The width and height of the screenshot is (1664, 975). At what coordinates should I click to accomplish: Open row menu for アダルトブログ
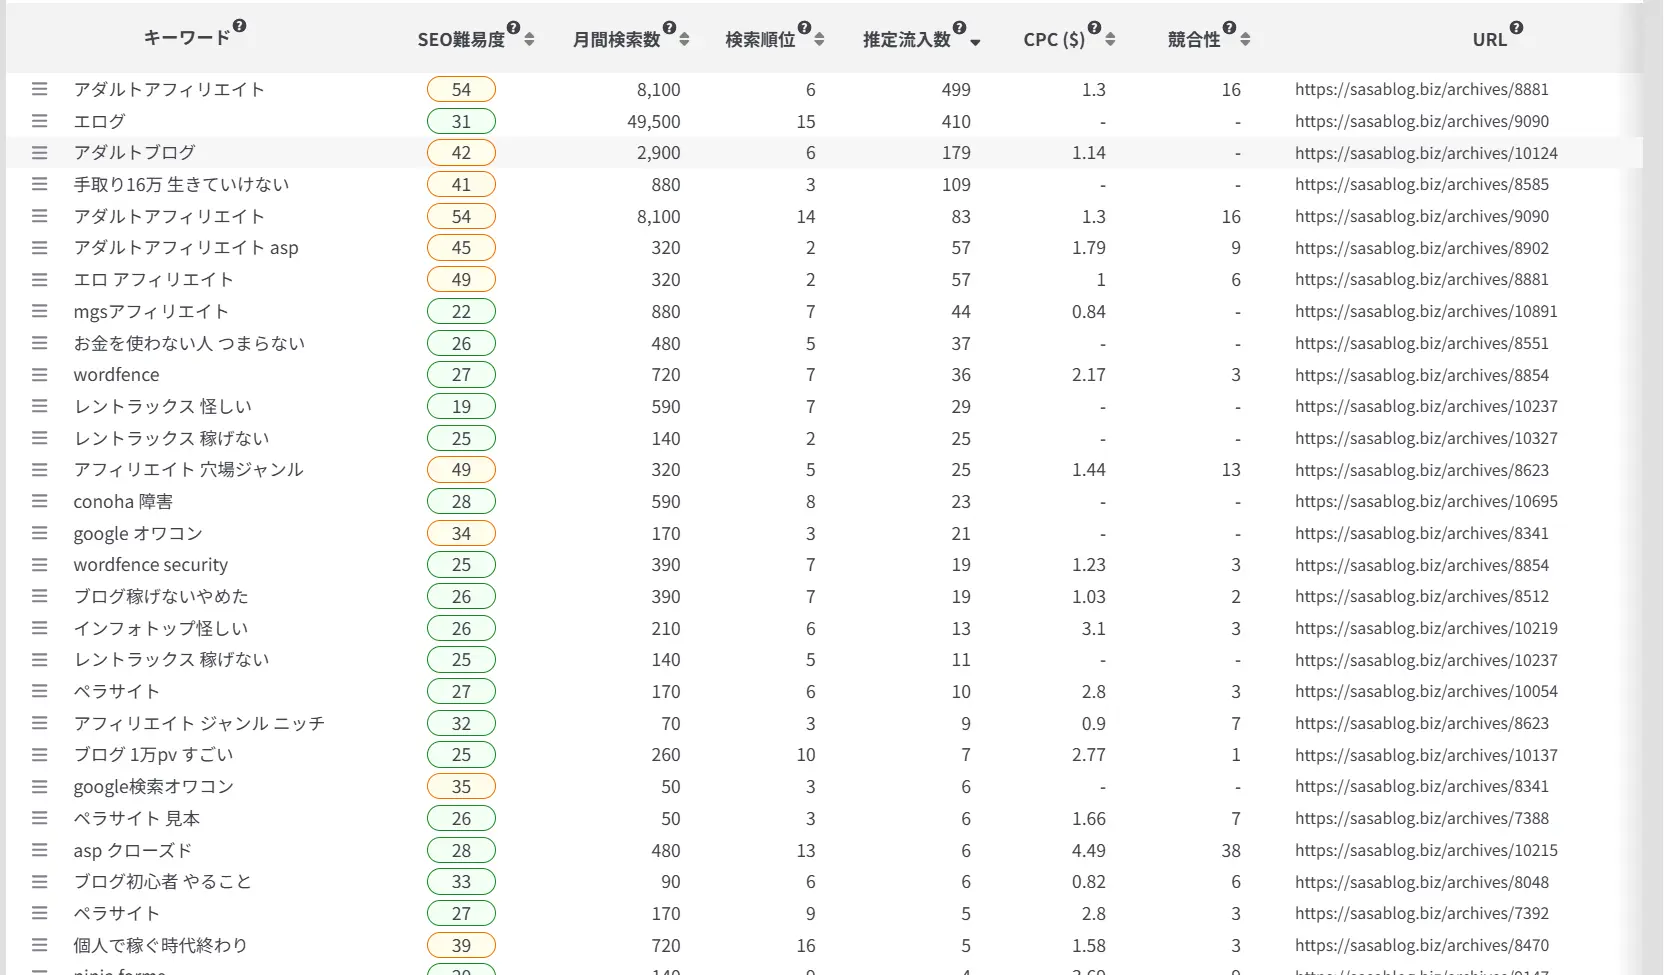[39, 153]
